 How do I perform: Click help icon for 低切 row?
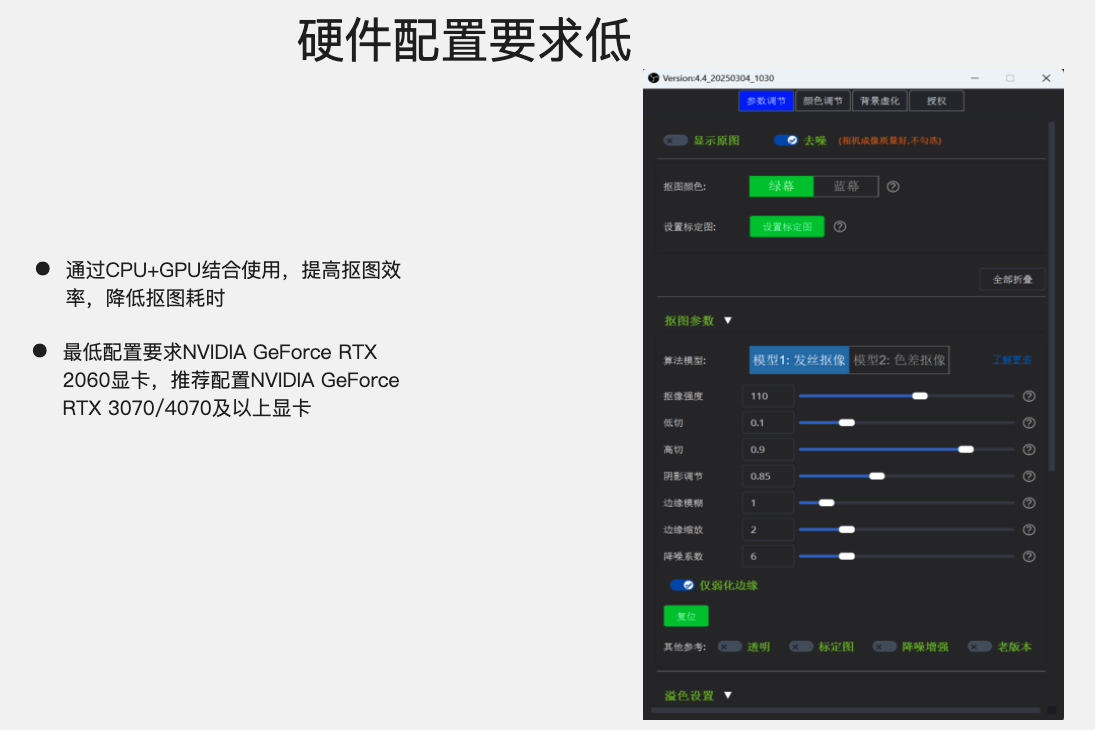pos(1028,423)
